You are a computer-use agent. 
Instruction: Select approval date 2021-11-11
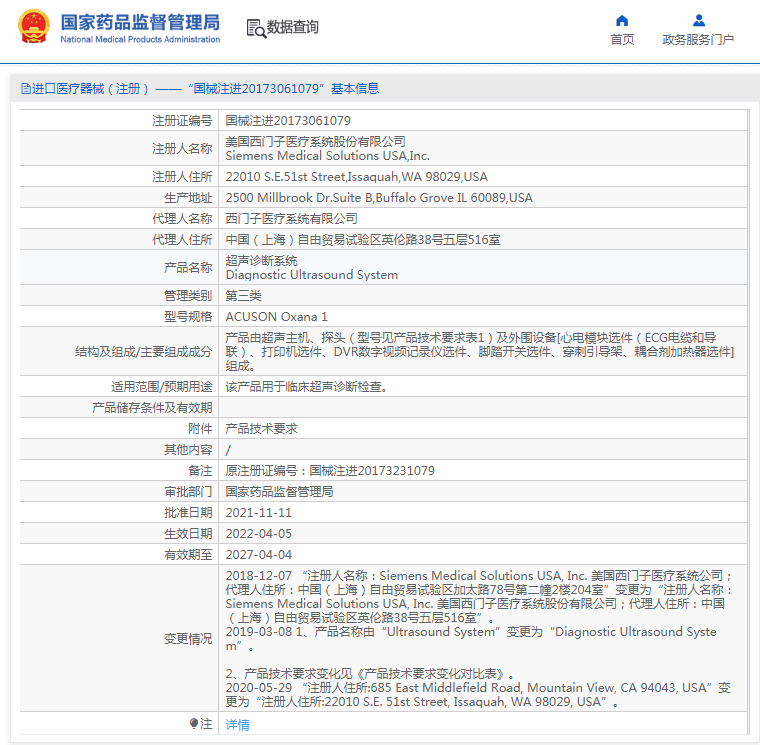(x=258, y=513)
